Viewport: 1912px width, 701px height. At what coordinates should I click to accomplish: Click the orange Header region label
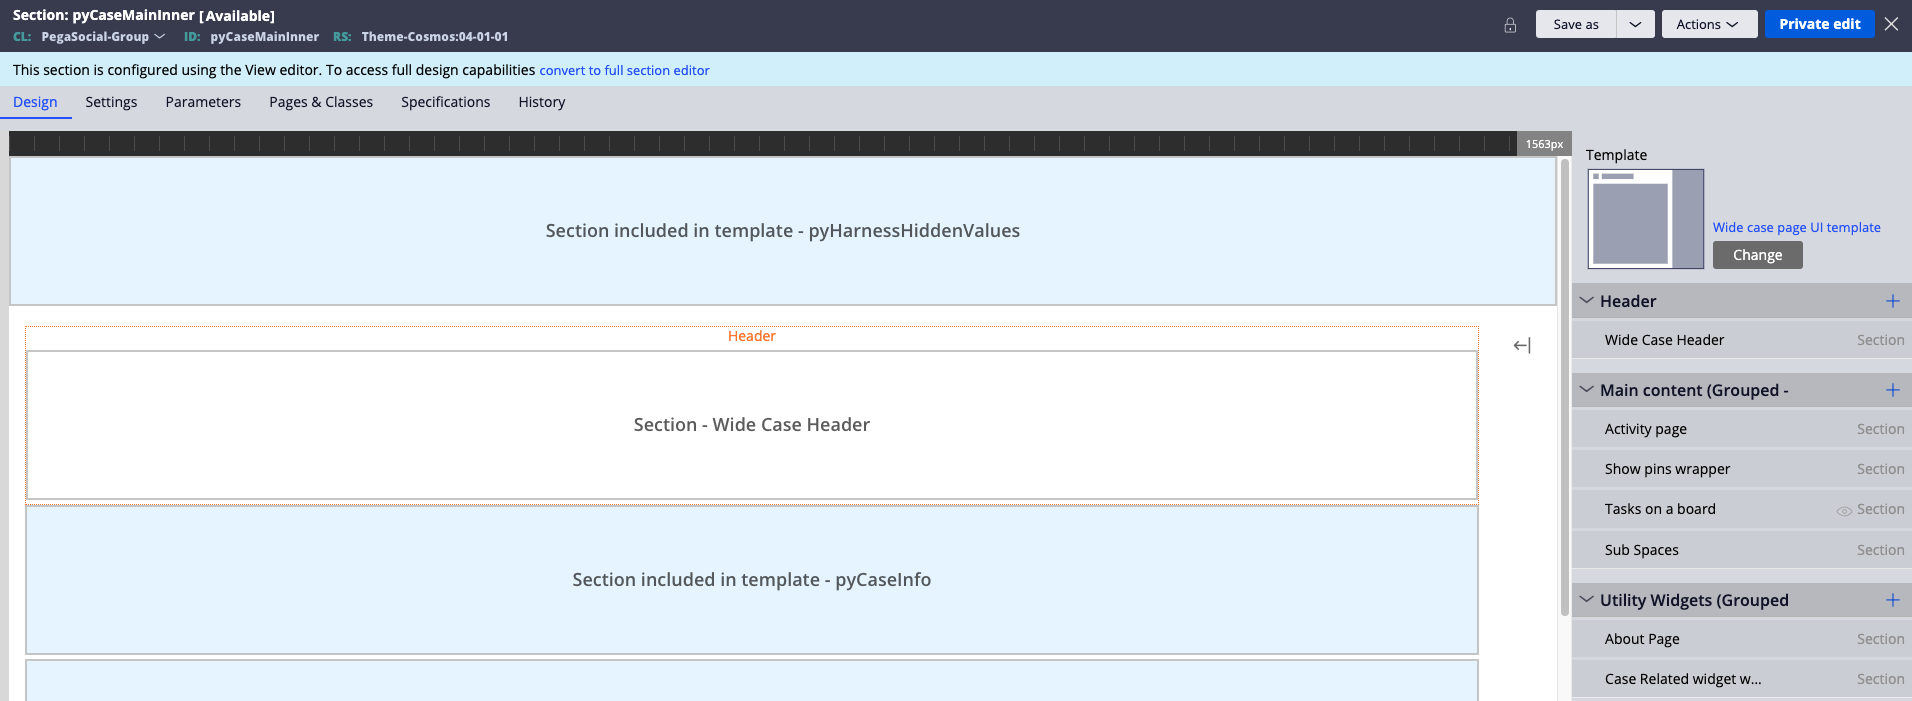(752, 336)
